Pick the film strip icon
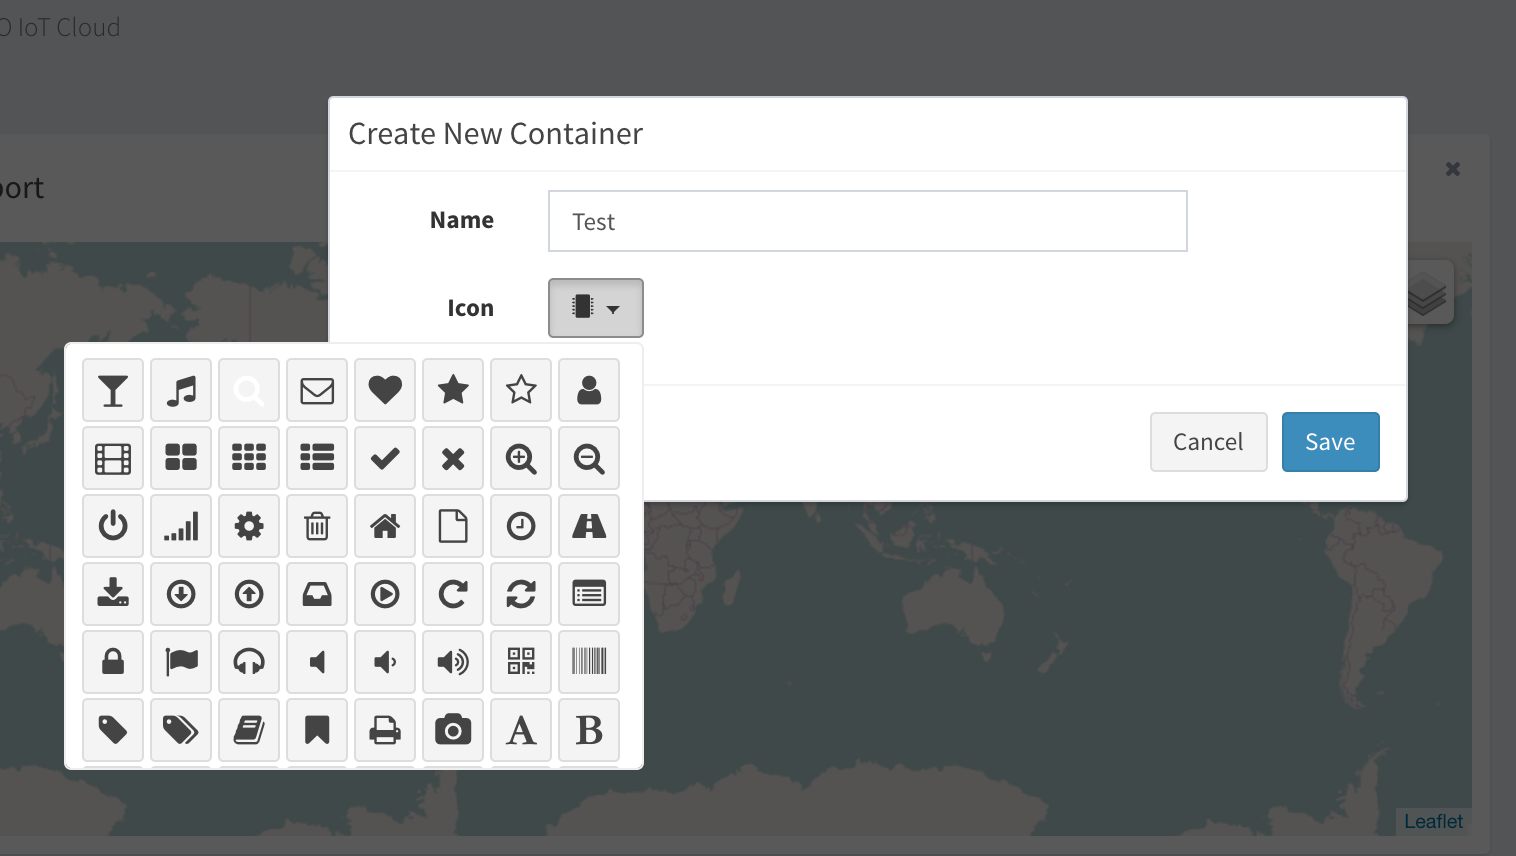Screen dimensions: 1516x856 click(x=113, y=458)
